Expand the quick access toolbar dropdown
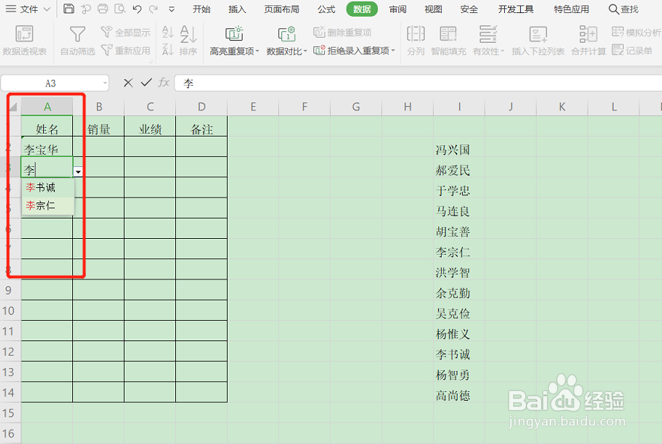 coord(171,9)
